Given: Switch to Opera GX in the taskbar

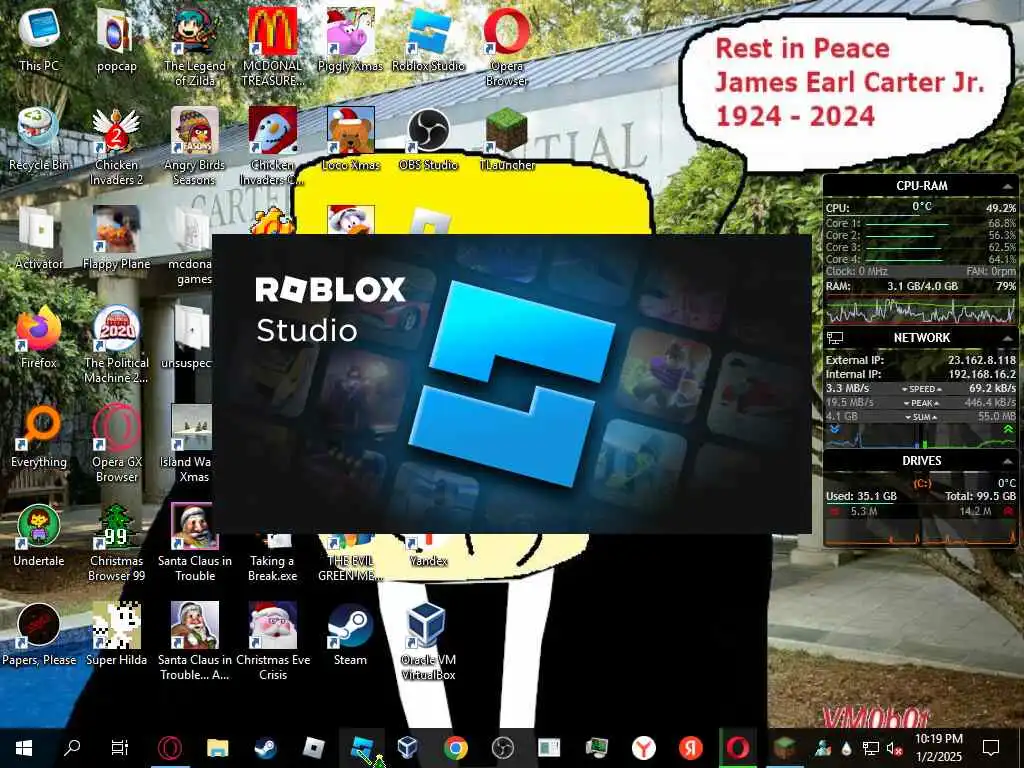Looking at the screenshot, I should click(169, 748).
